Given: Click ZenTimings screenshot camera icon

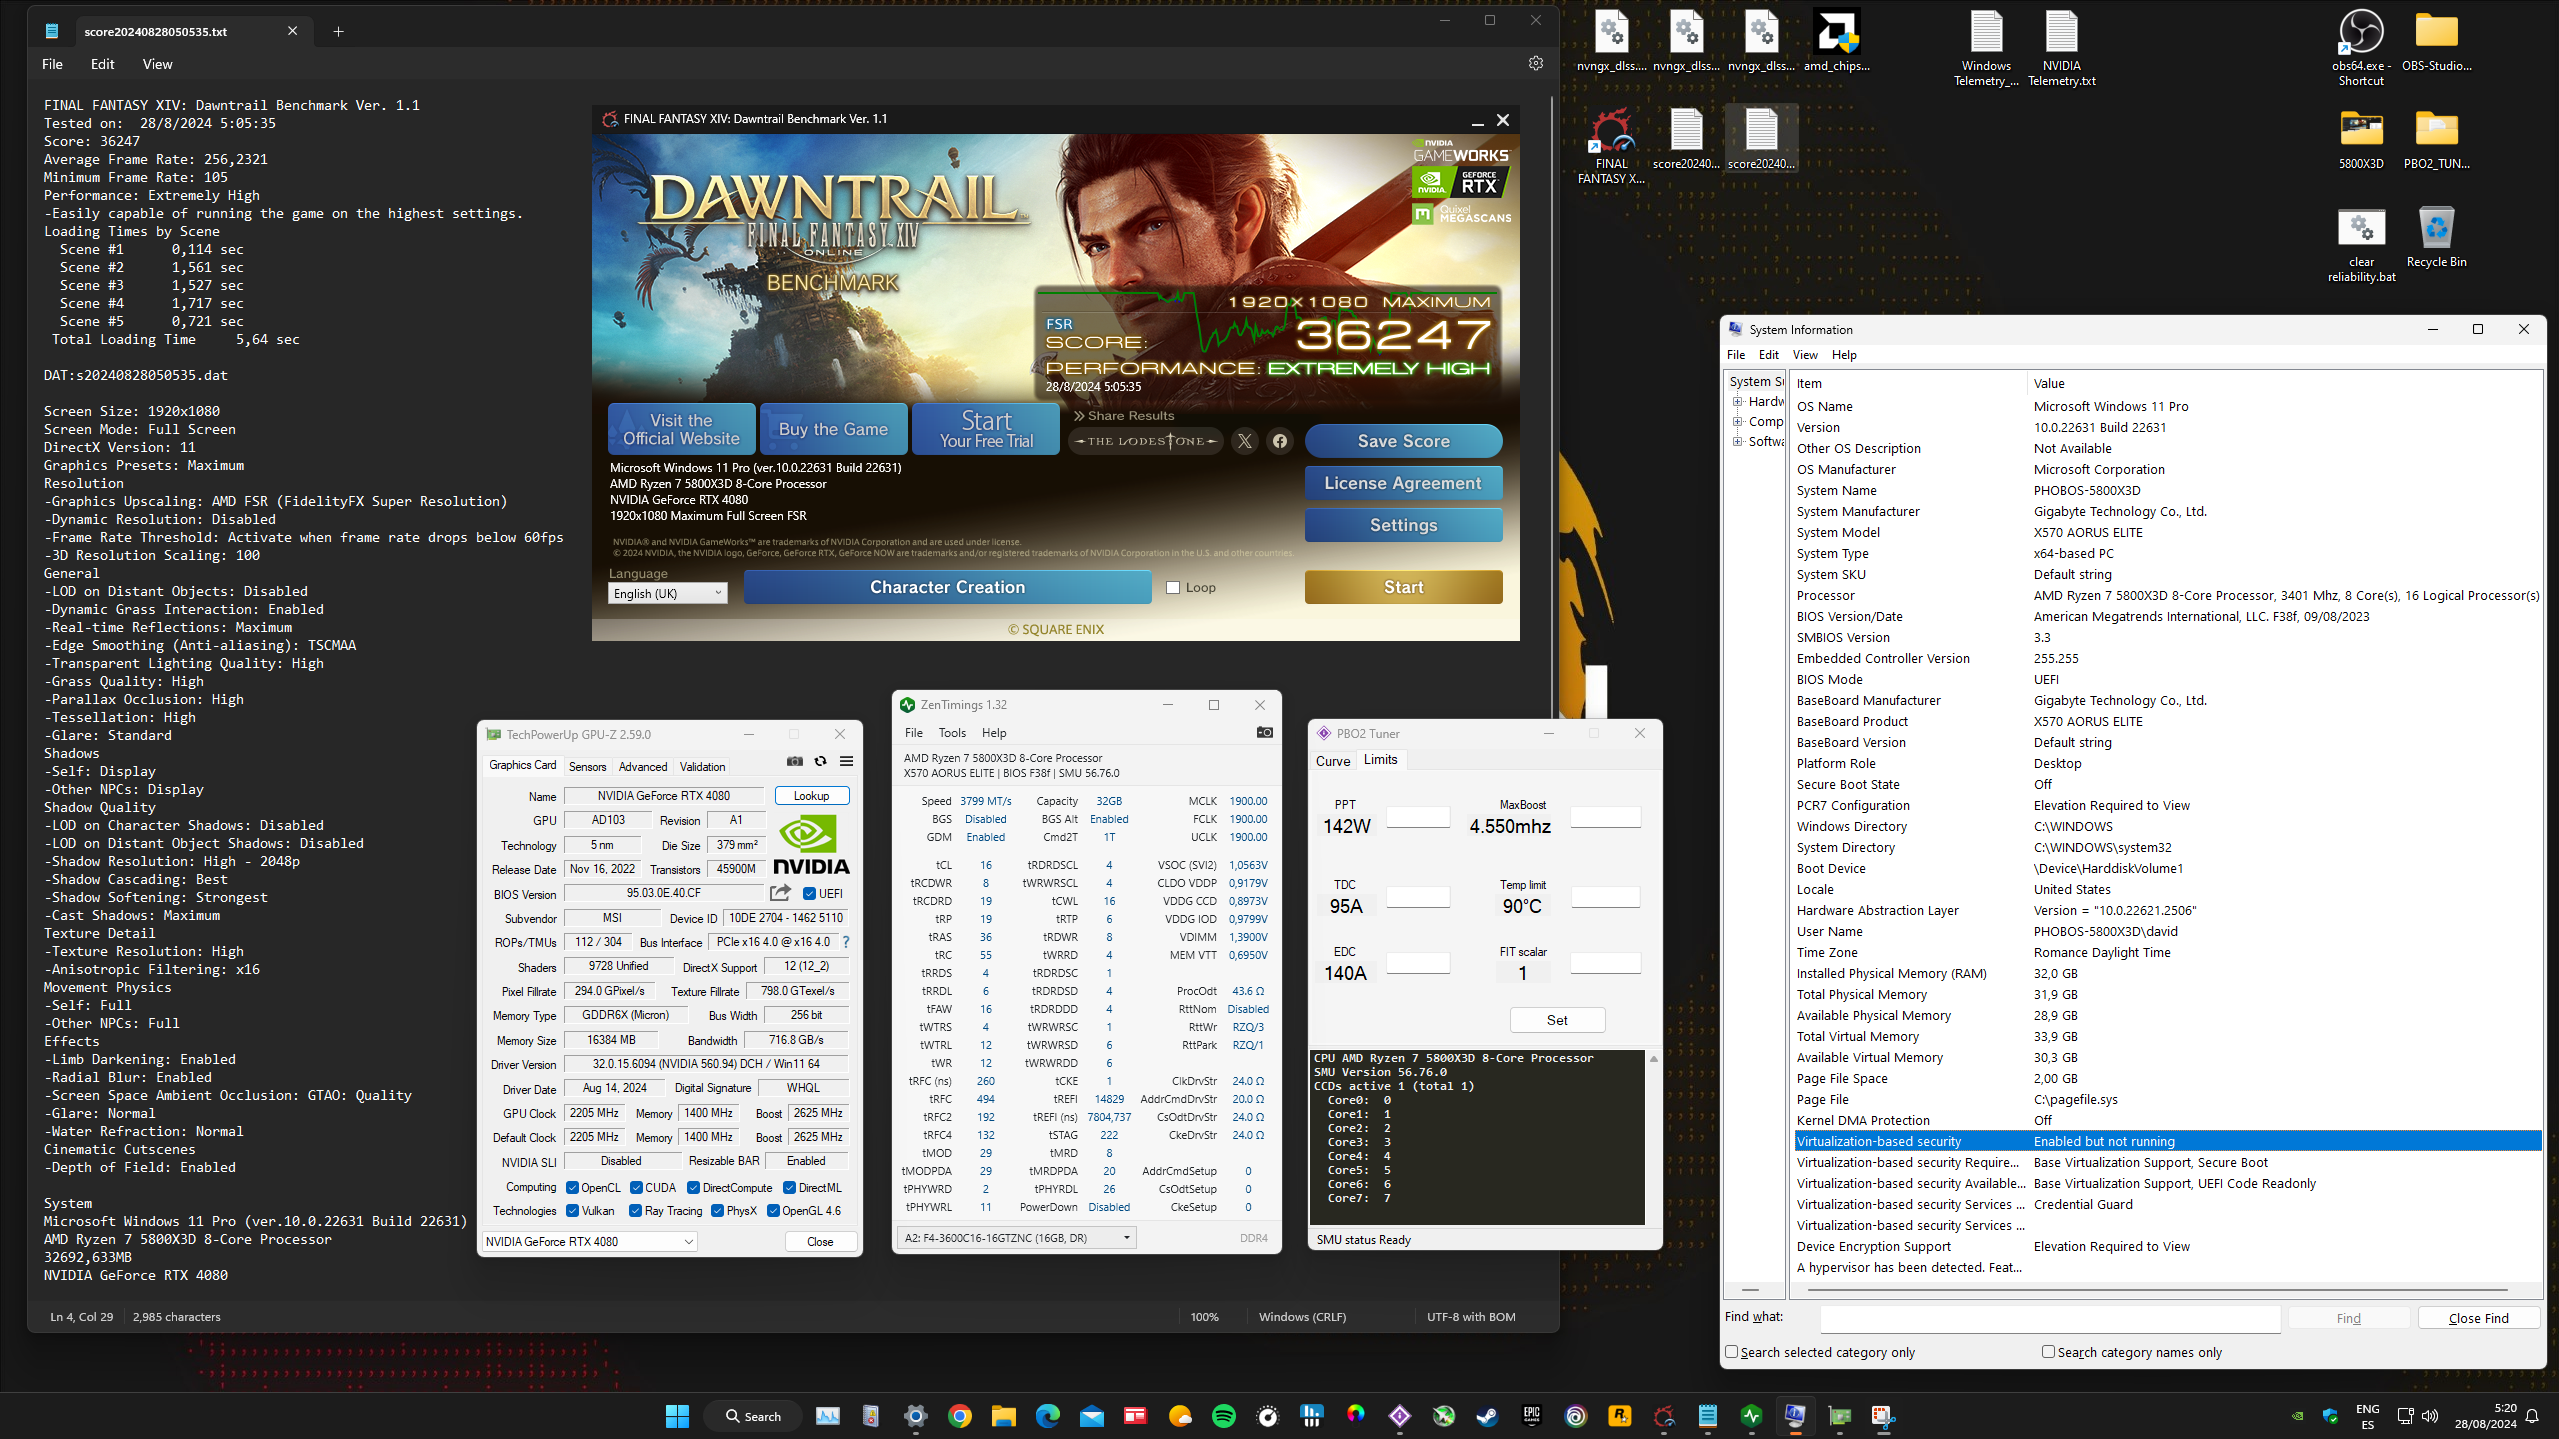Looking at the screenshot, I should click(x=1264, y=732).
